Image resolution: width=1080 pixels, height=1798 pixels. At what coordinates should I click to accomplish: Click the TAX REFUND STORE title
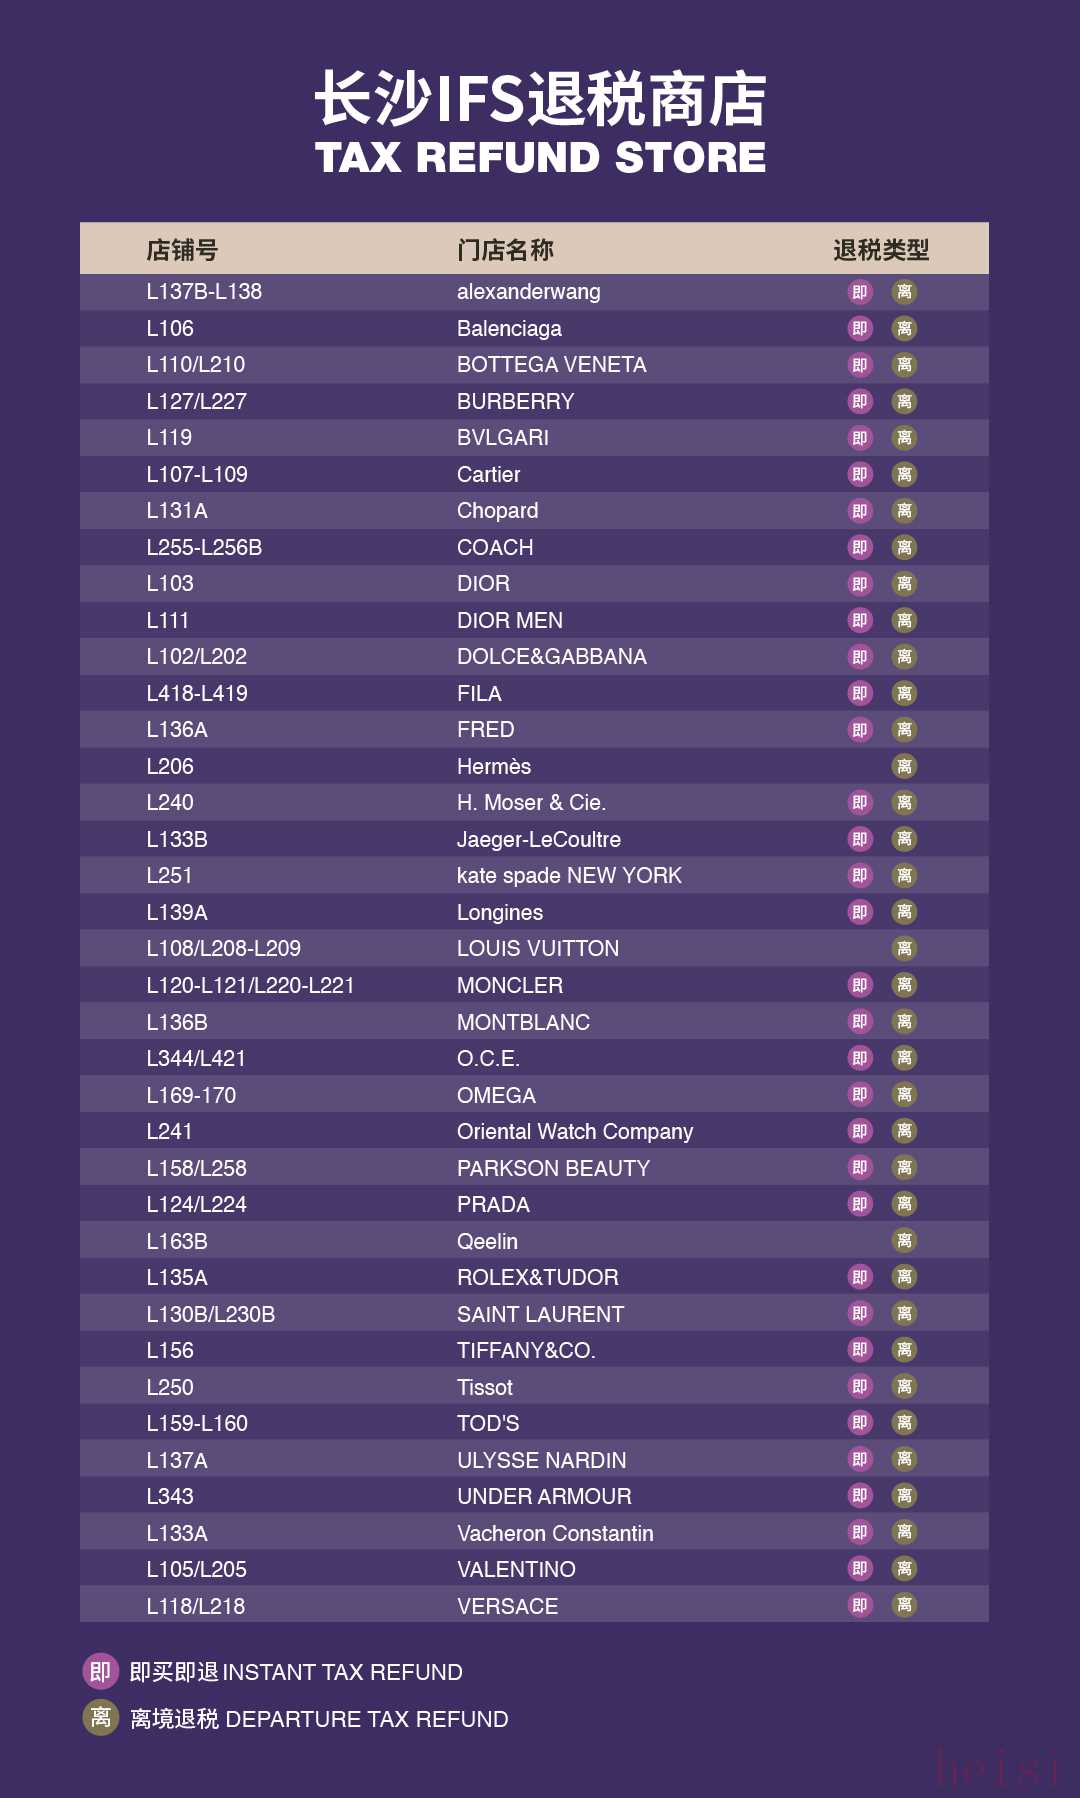540,158
